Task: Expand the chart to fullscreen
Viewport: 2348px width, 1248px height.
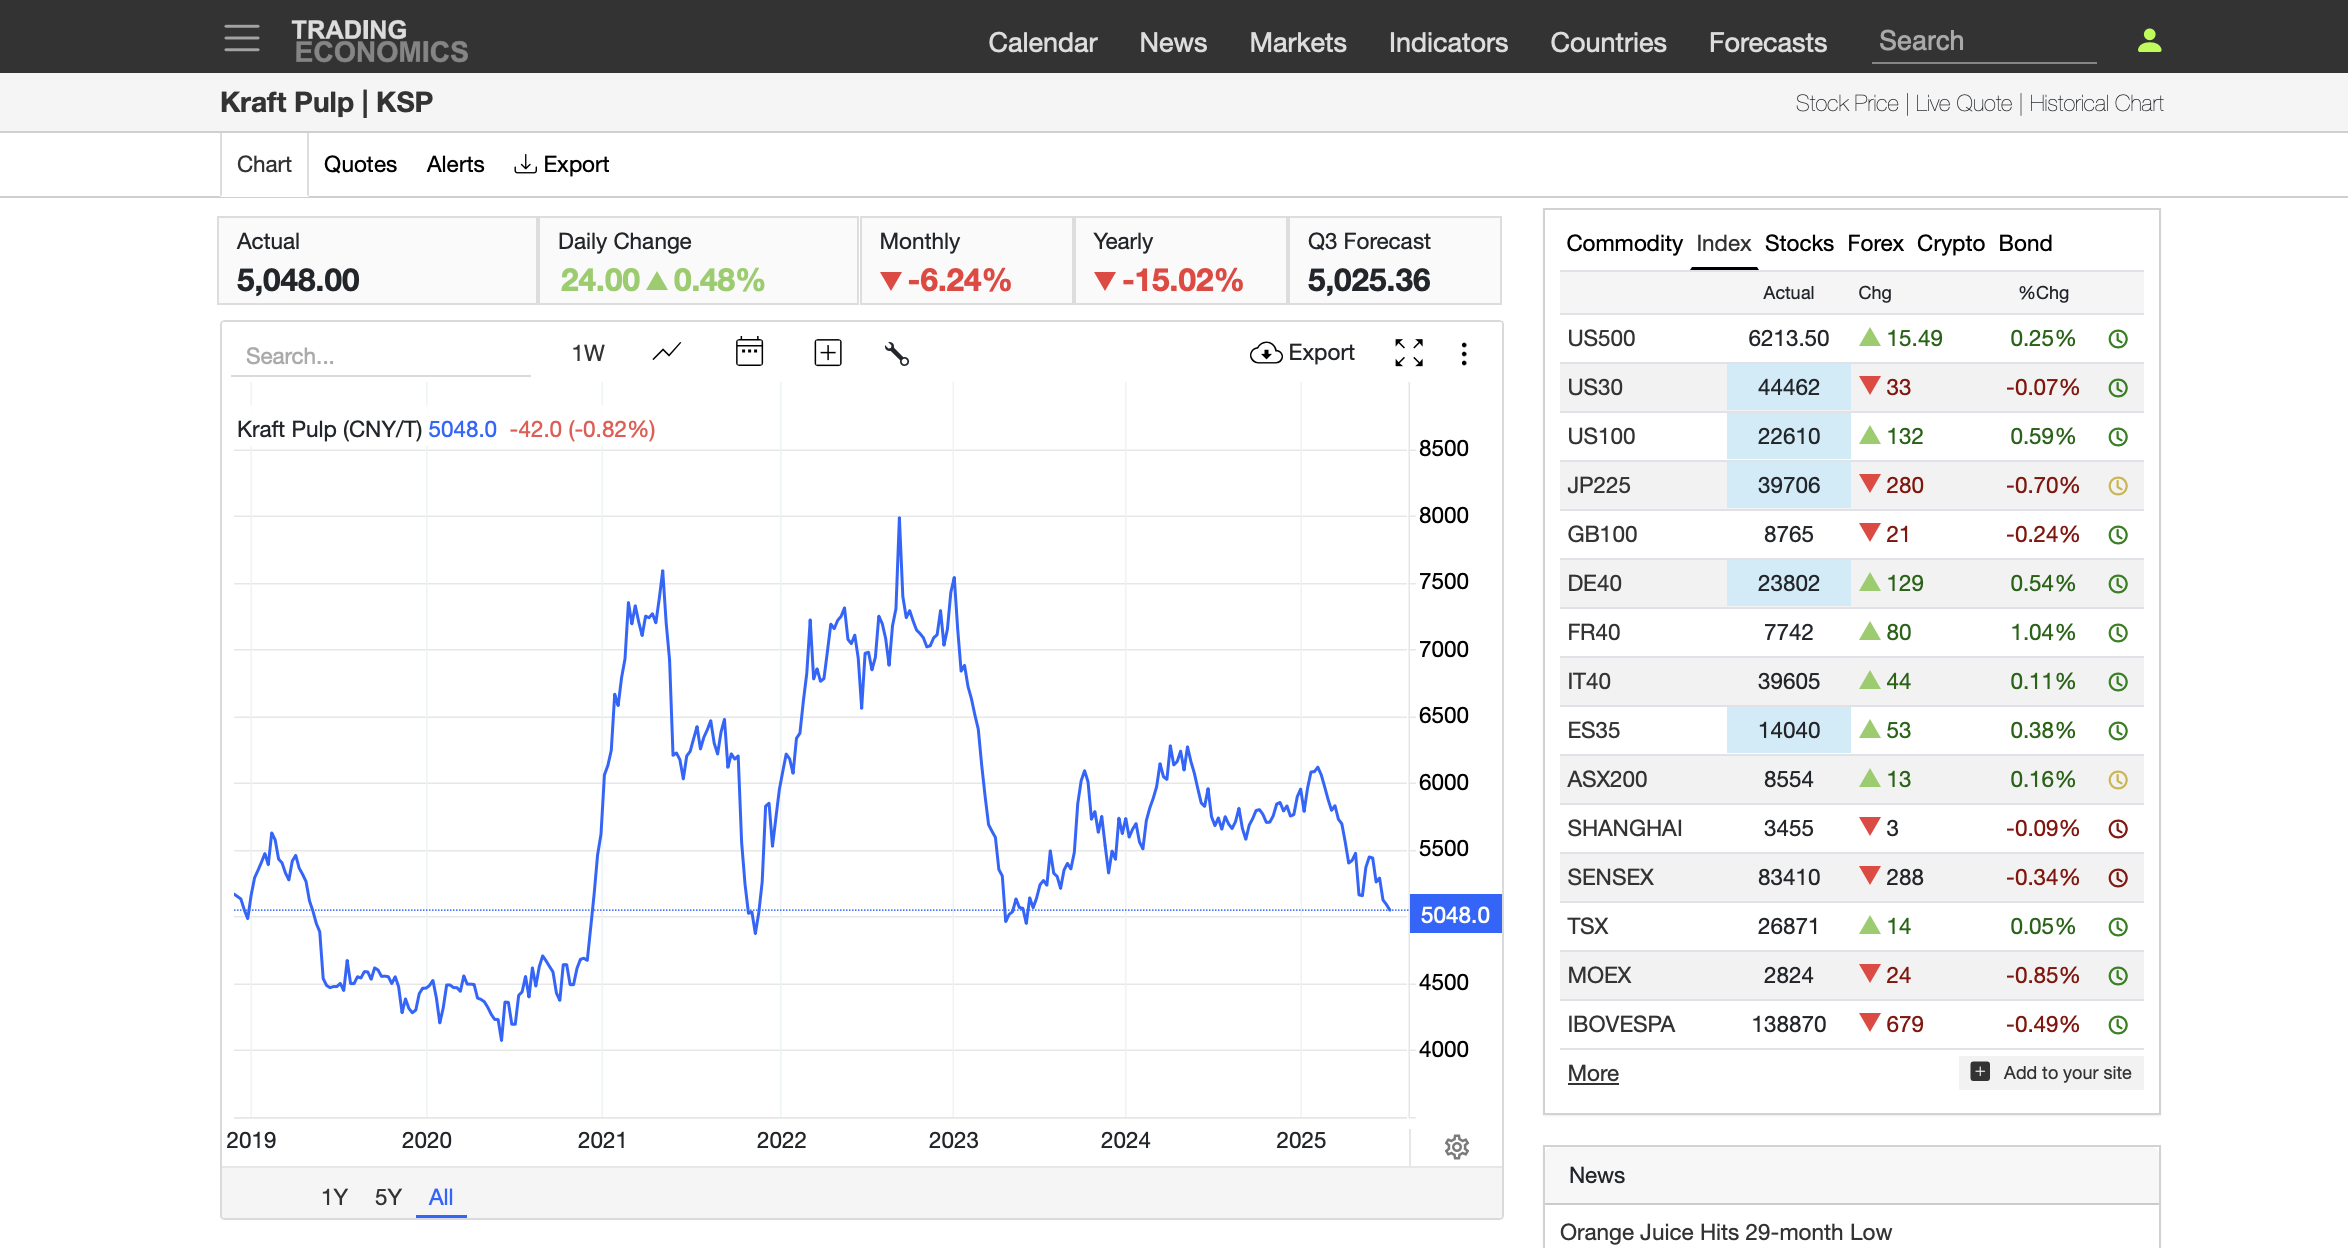Action: pyautogui.click(x=1408, y=352)
